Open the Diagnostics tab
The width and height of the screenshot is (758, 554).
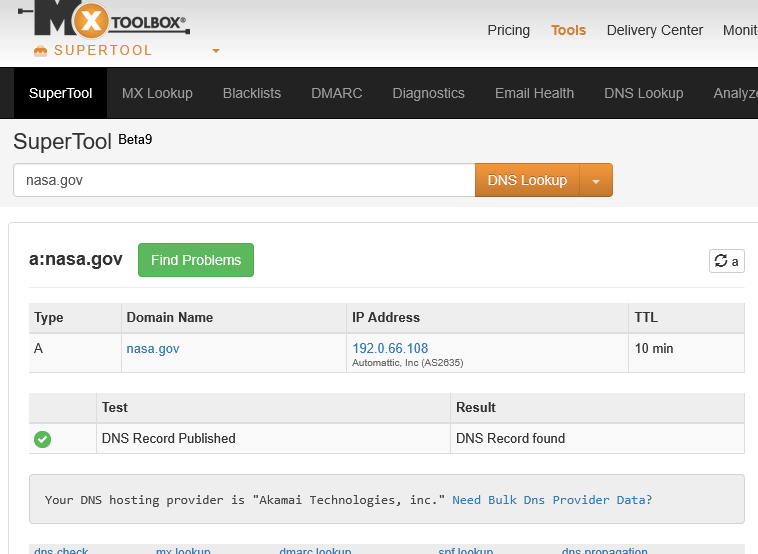tap(428, 93)
